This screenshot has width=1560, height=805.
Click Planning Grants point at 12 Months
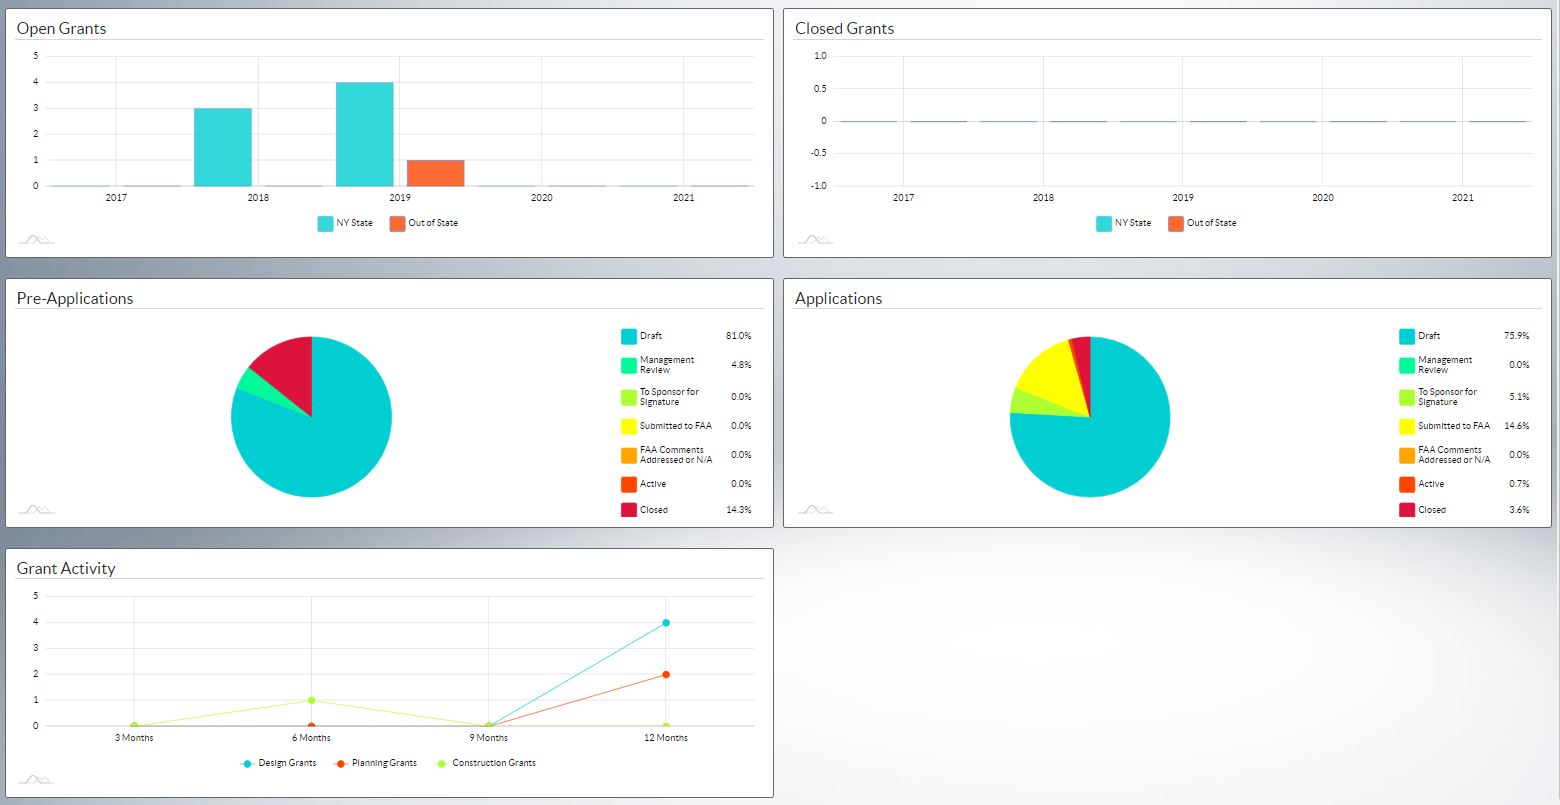coord(666,675)
